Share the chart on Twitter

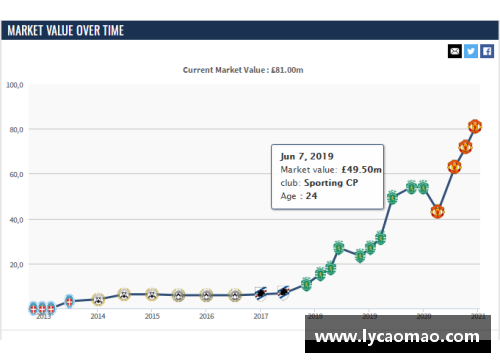(471, 51)
